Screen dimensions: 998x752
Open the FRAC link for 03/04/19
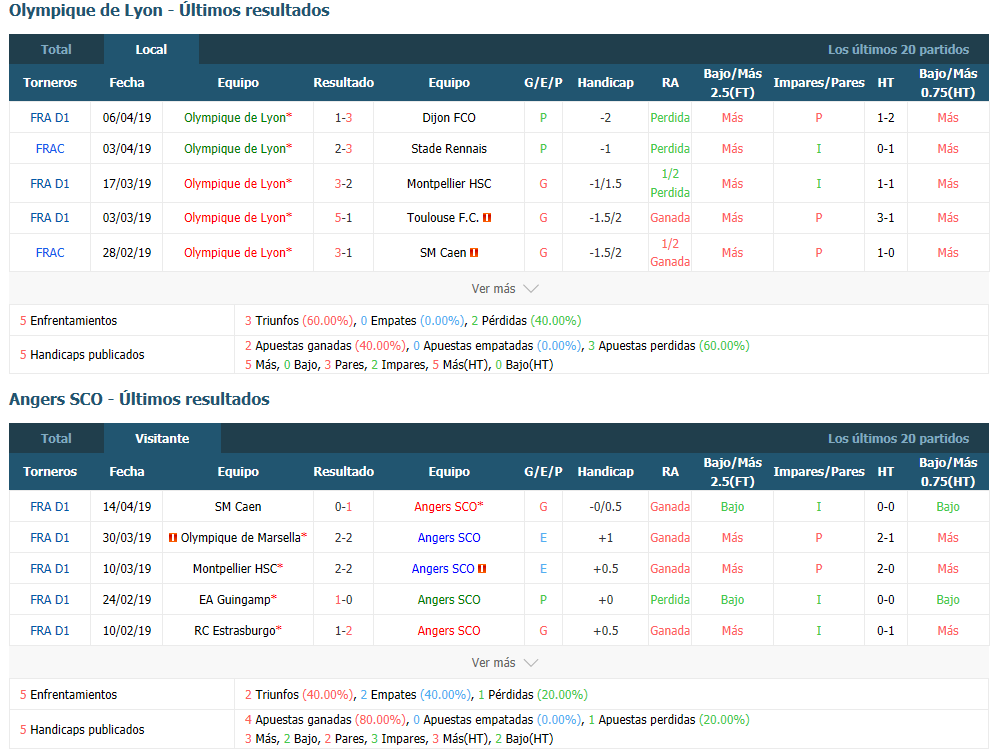[x=50, y=149]
